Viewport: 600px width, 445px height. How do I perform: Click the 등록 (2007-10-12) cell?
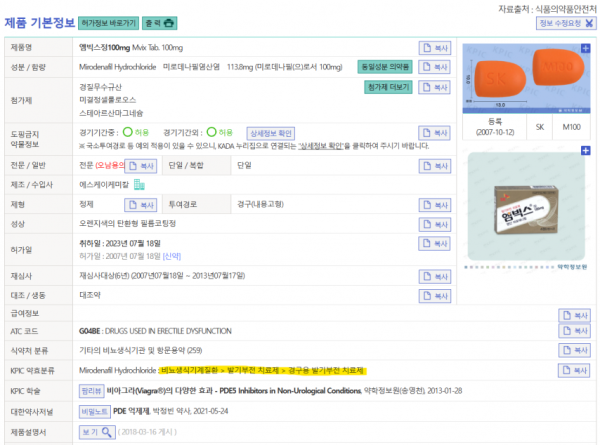[x=495, y=127]
